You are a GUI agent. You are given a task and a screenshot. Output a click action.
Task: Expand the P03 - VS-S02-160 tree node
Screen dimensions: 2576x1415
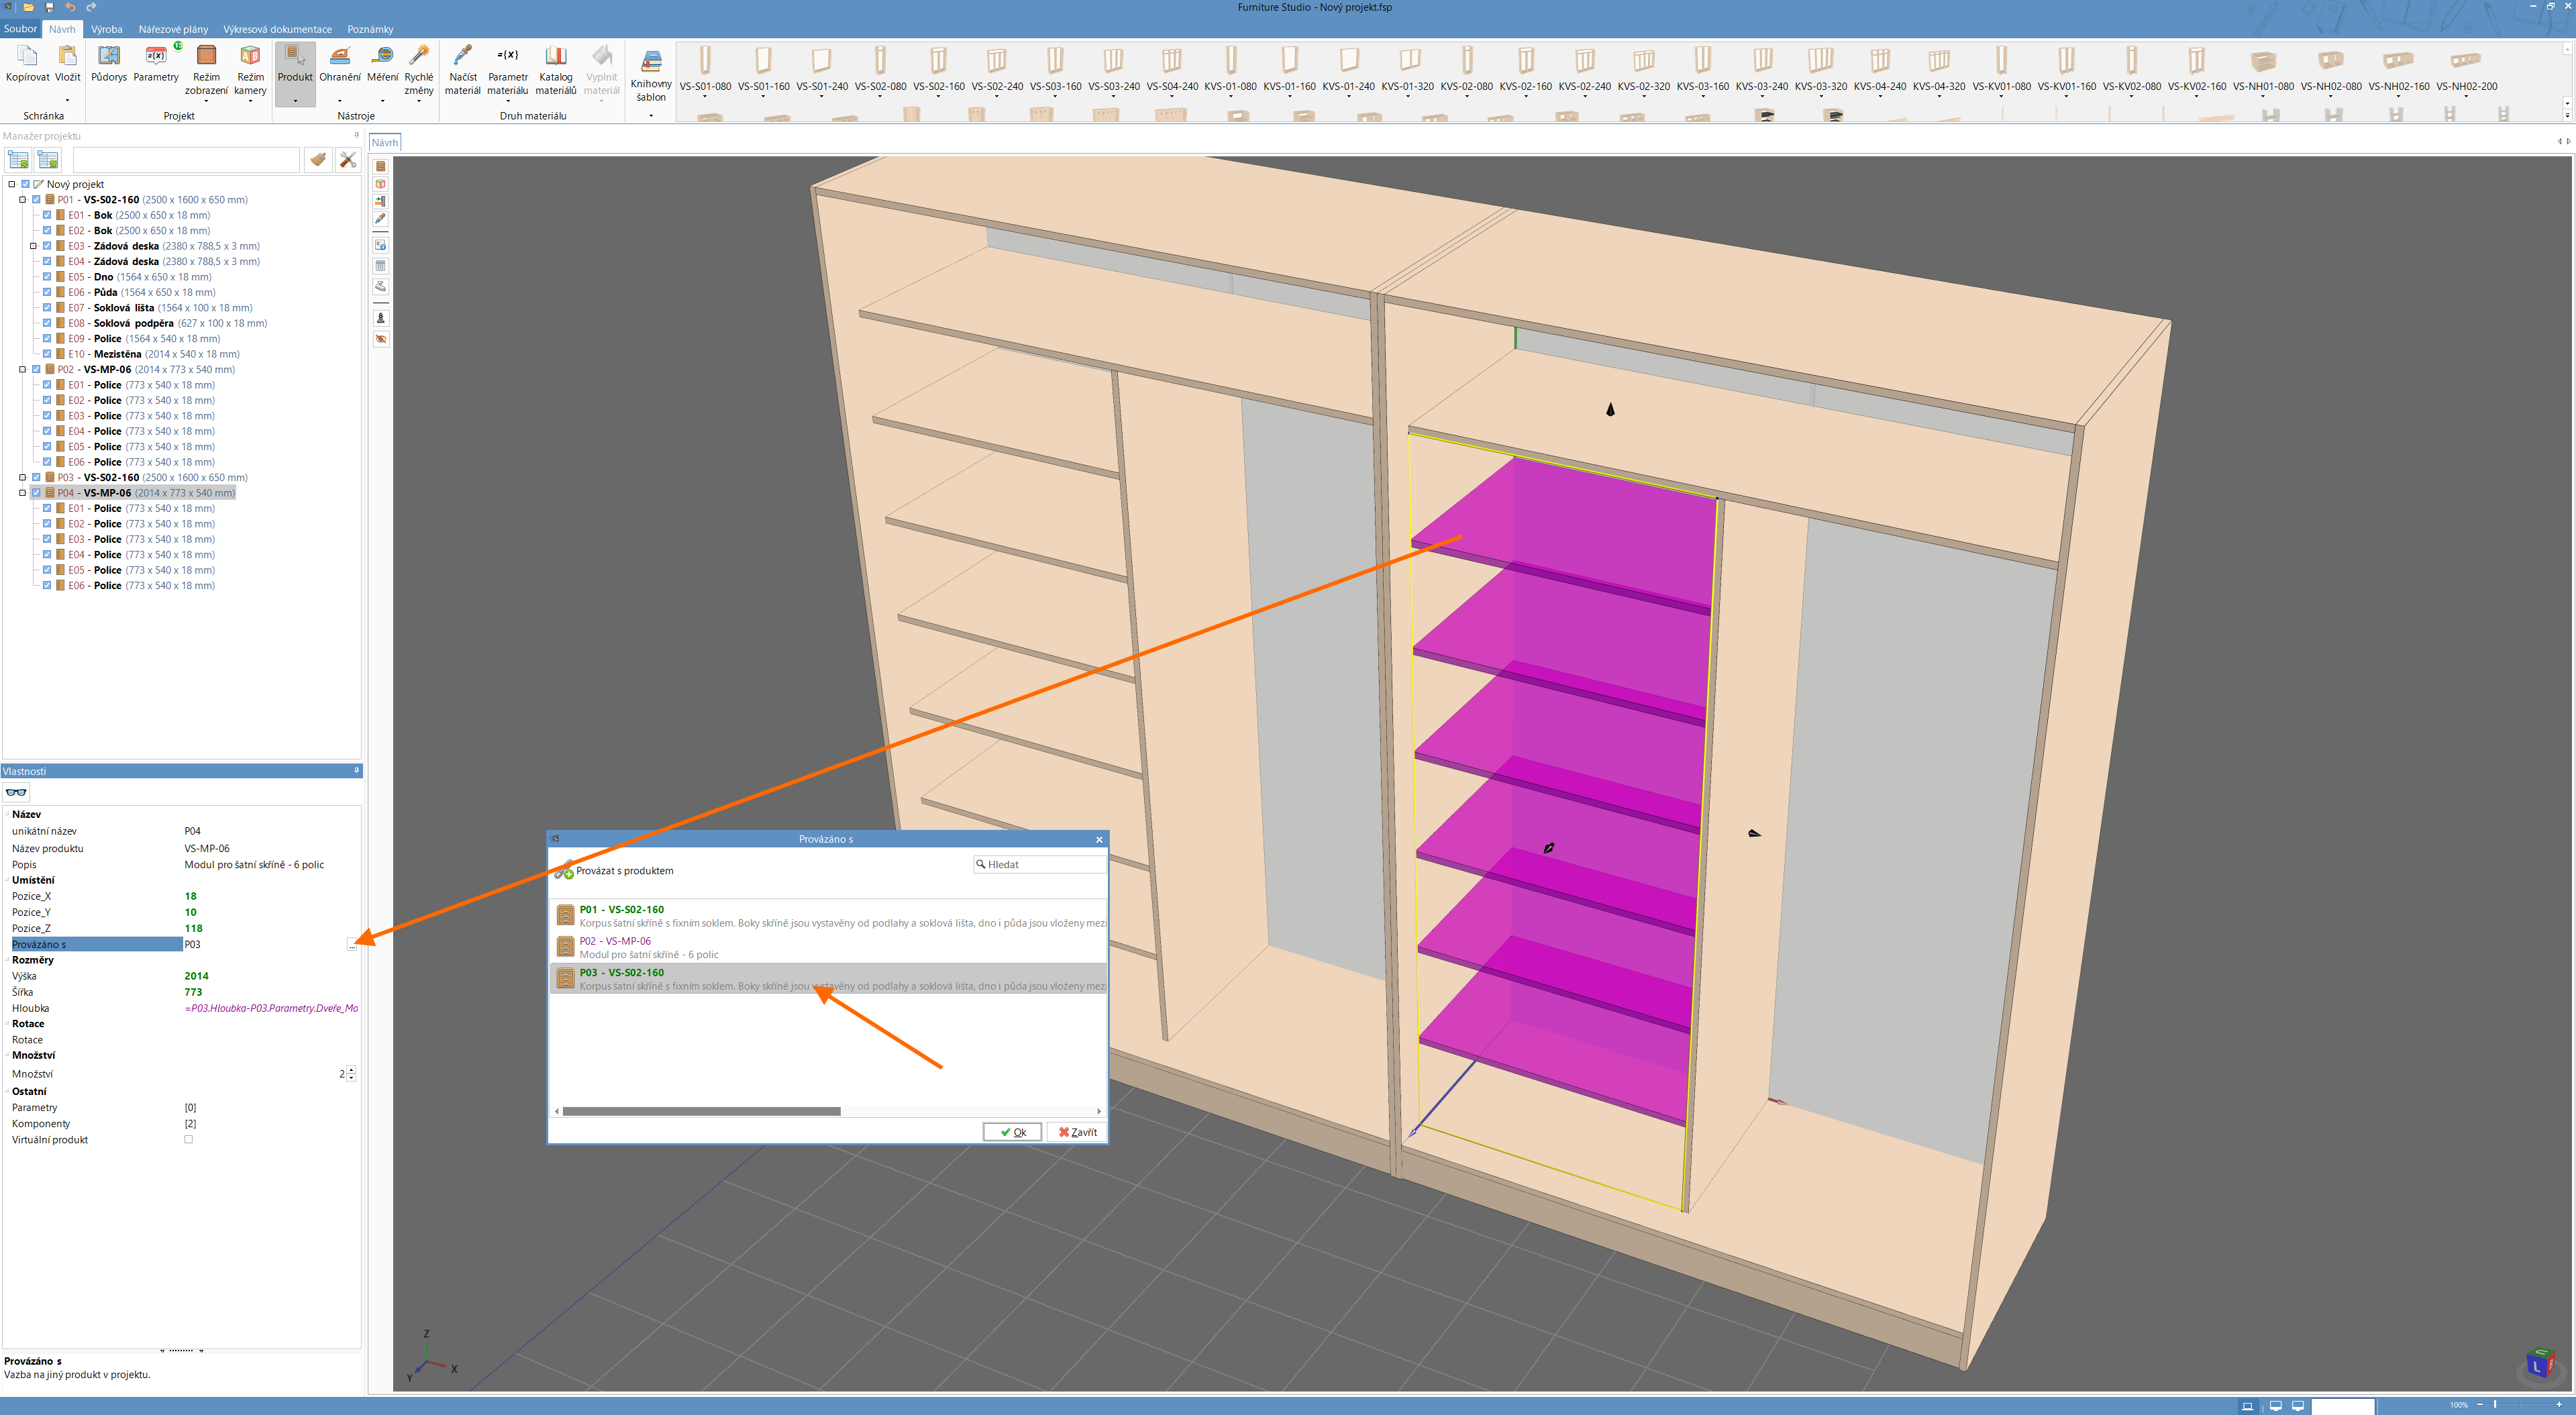tap(22, 477)
